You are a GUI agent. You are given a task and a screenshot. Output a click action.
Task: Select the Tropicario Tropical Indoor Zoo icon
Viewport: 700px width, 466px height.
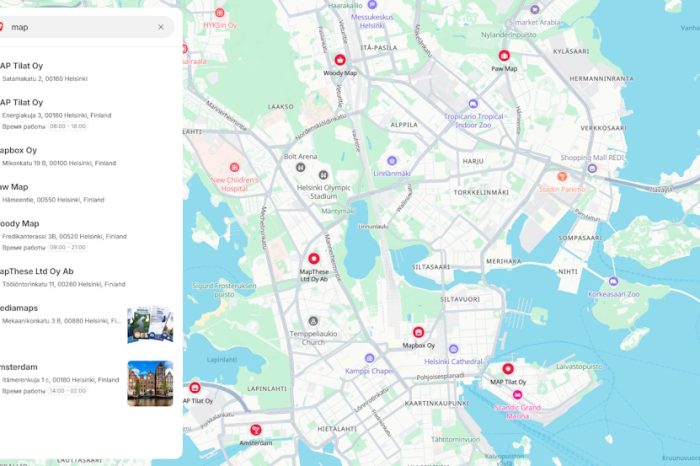click(x=473, y=104)
